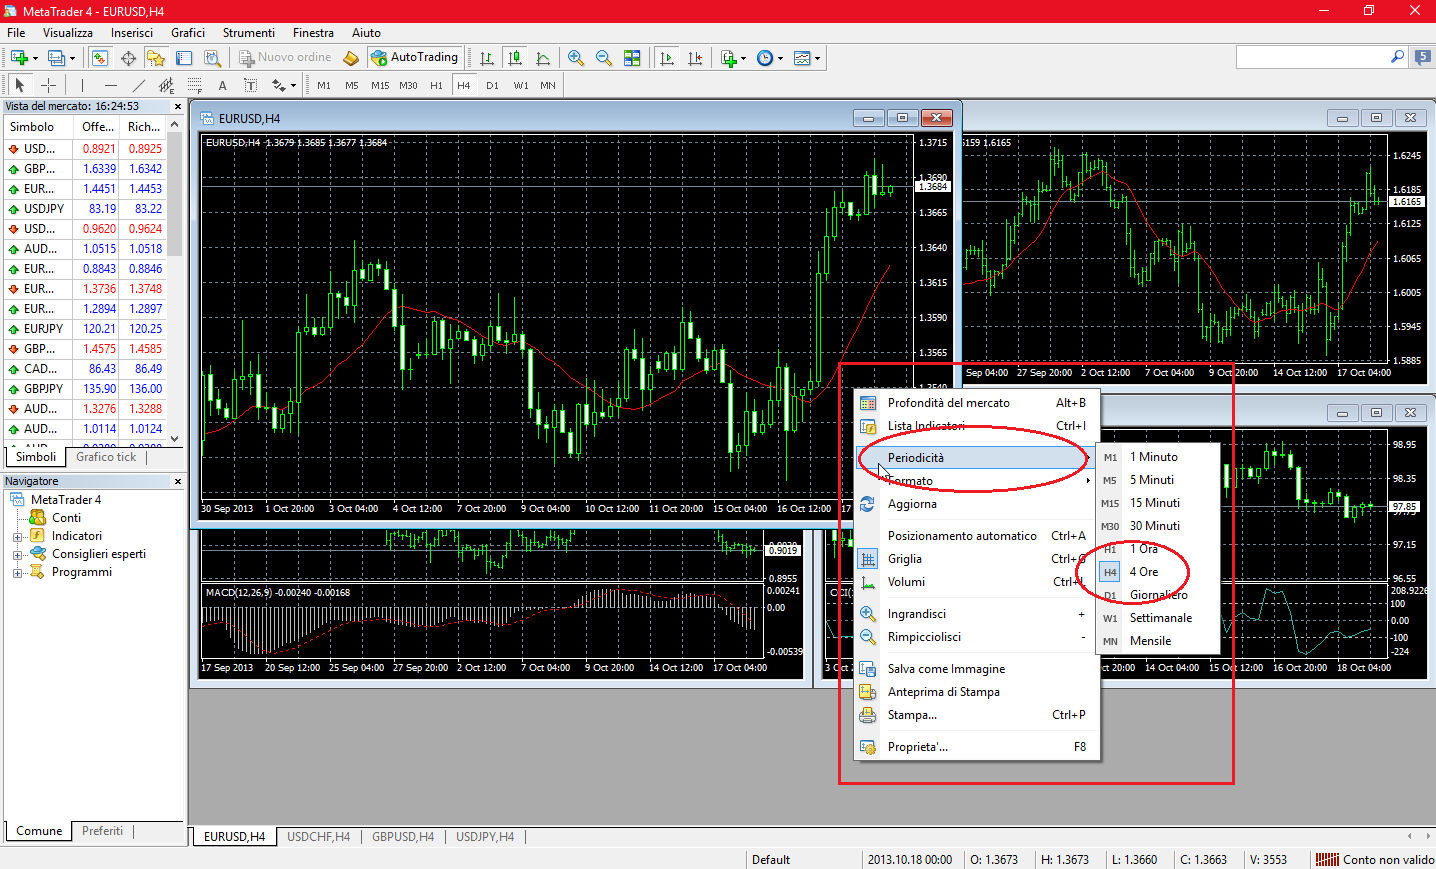The height and width of the screenshot is (869, 1436).
Task: Open the periods clock dropdown
Action: pos(769,58)
